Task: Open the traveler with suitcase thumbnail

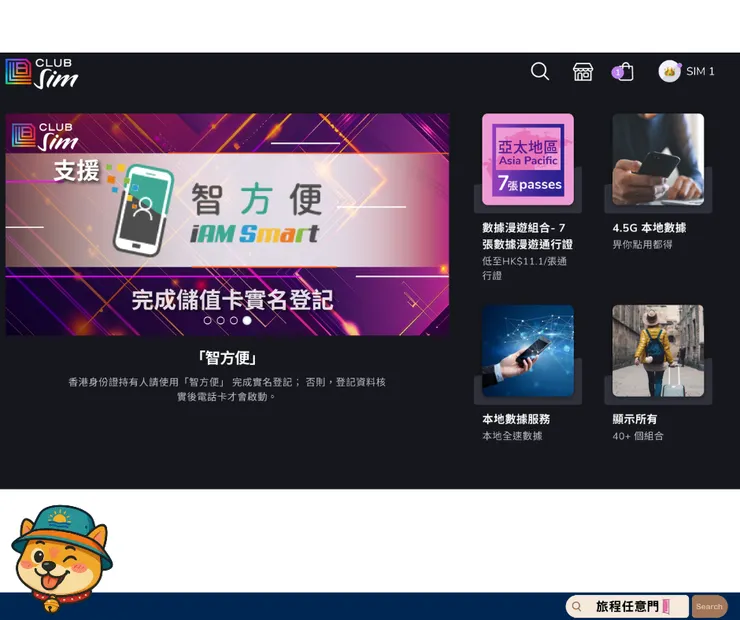Action: (x=658, y=351)
